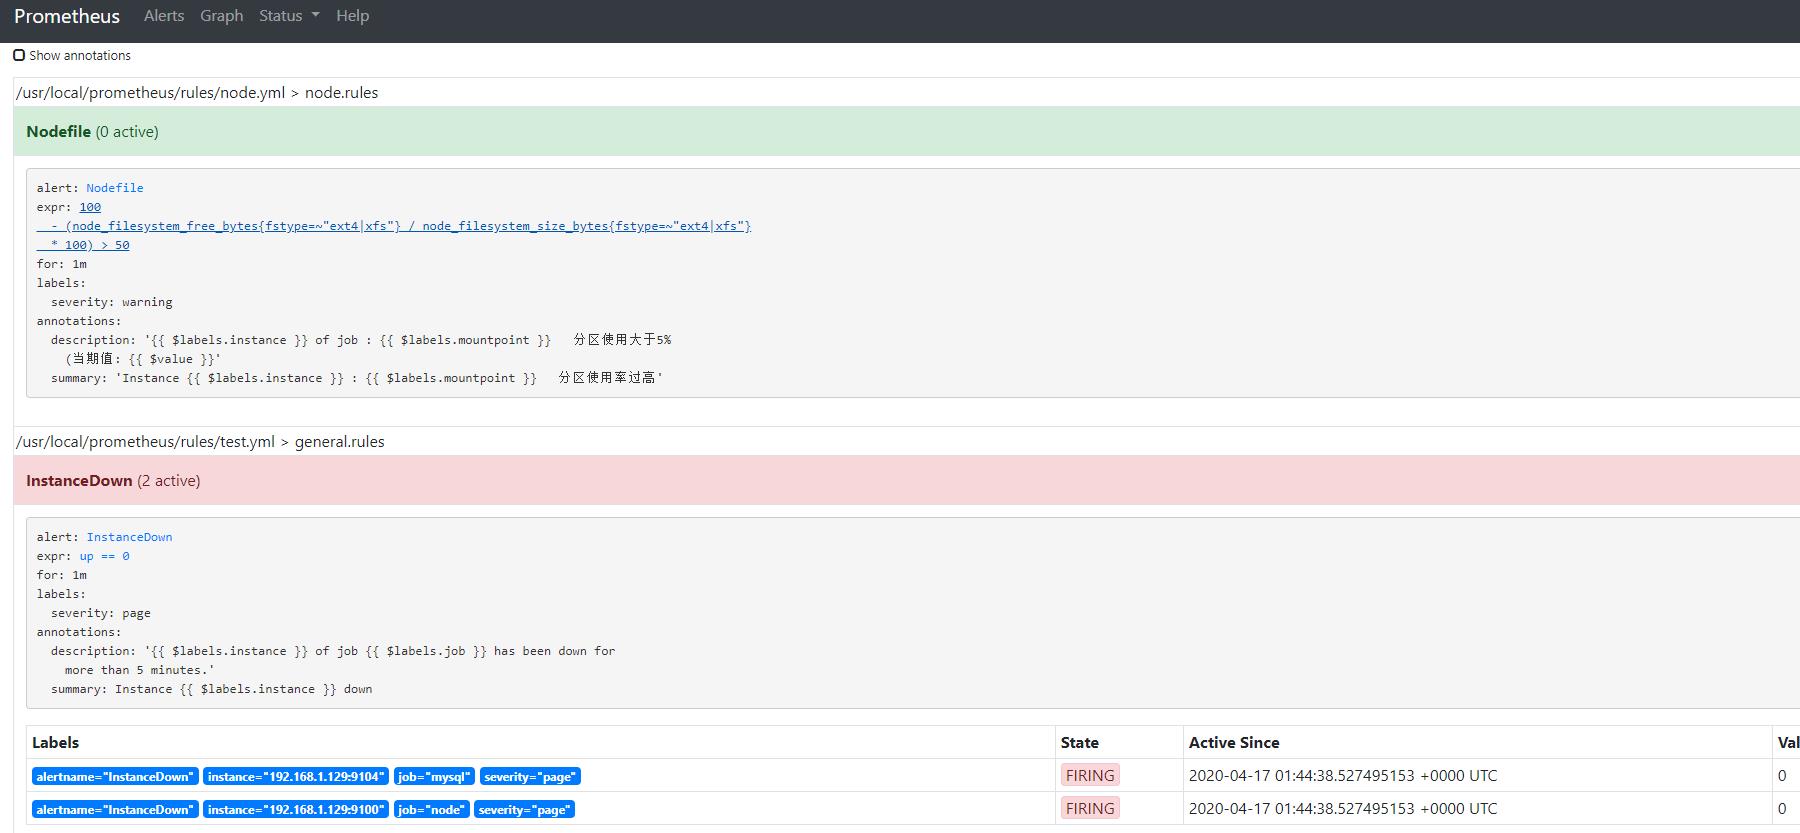Open the Nodefile expr link starting with 100

point(90,207)
